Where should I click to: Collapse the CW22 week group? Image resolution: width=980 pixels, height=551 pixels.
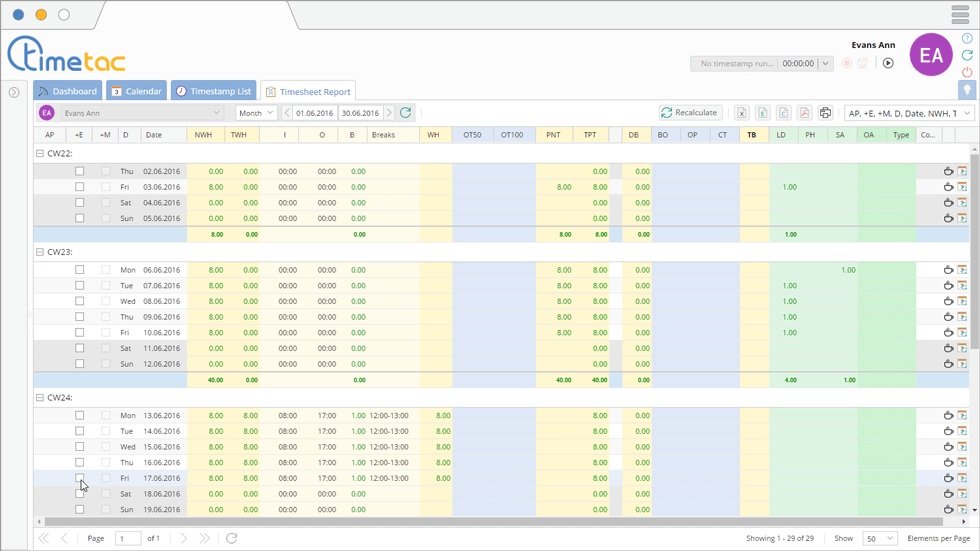point(40,153)
